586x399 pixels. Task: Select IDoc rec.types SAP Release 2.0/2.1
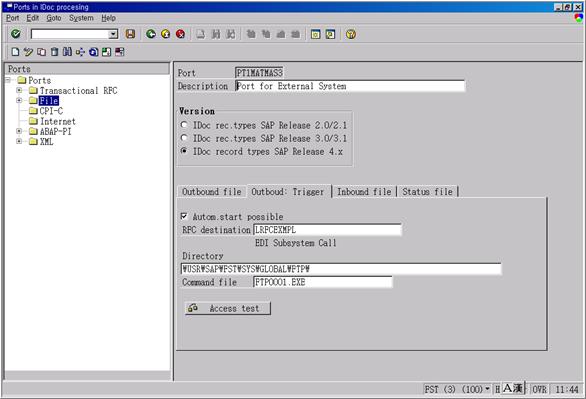(184, 125)
